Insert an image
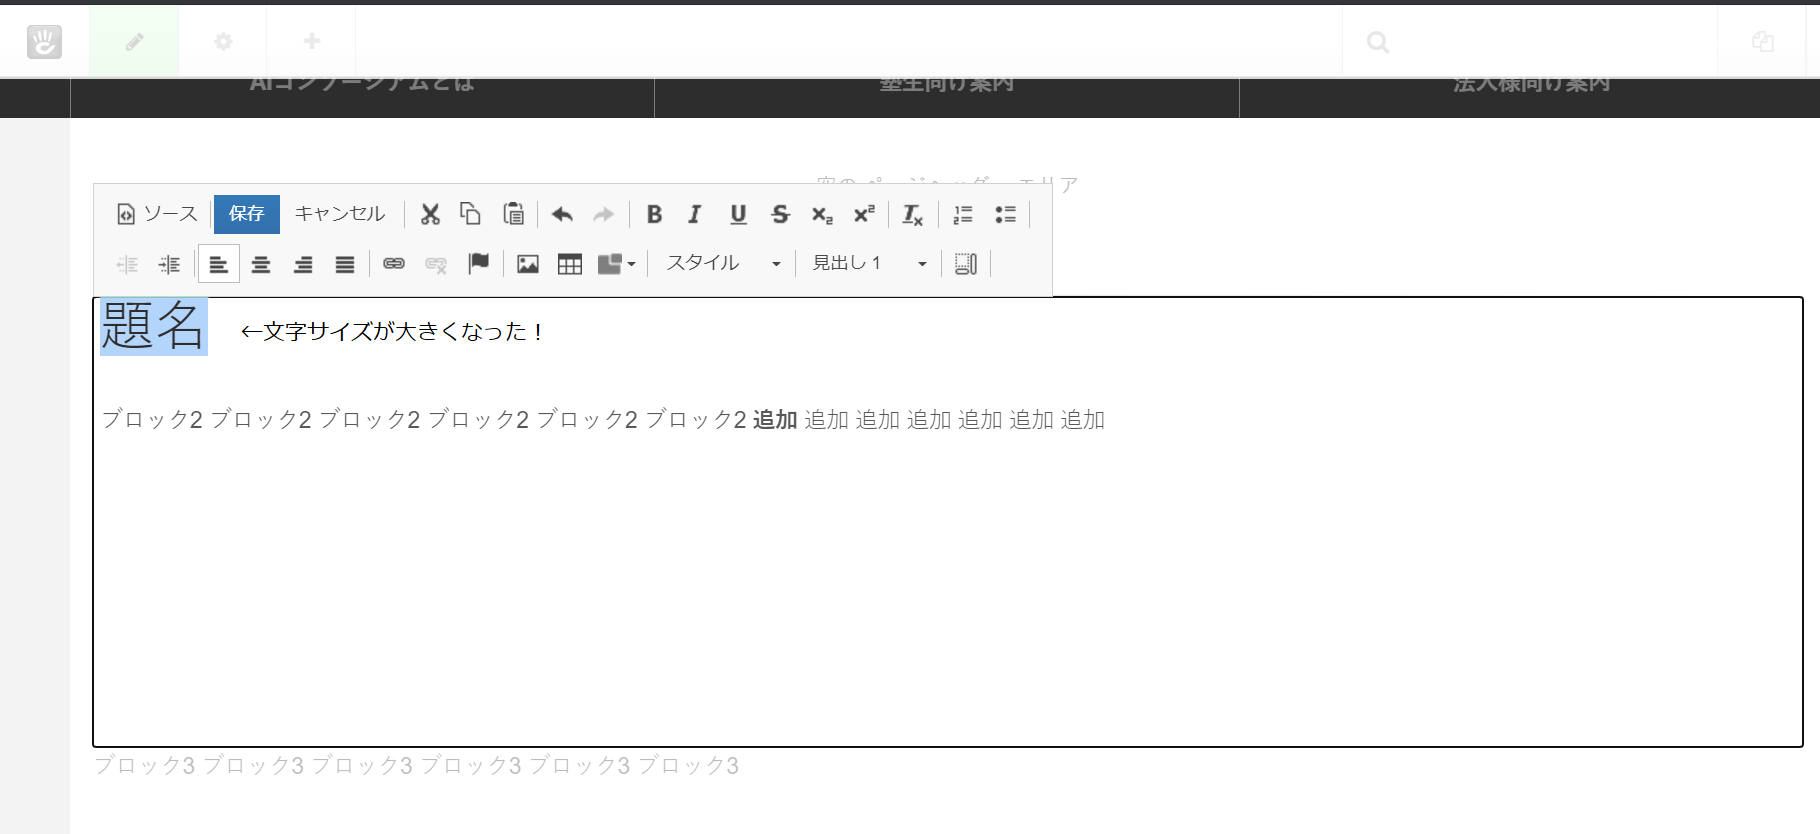 pyautogui.click(x=528, y=264)
